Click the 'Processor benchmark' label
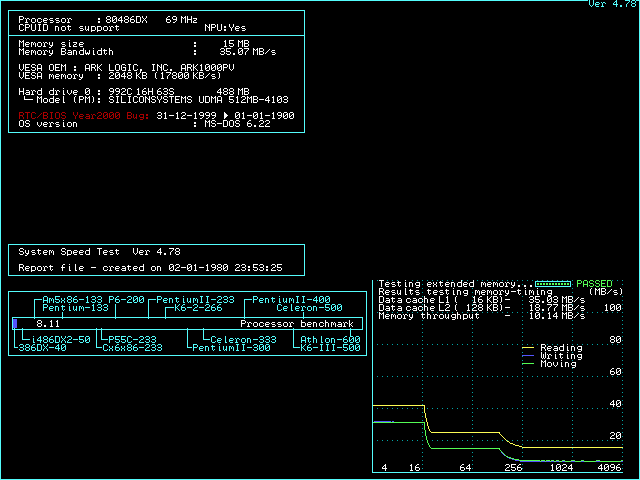This screenshot has height=480, width=640. coord(297,324)
